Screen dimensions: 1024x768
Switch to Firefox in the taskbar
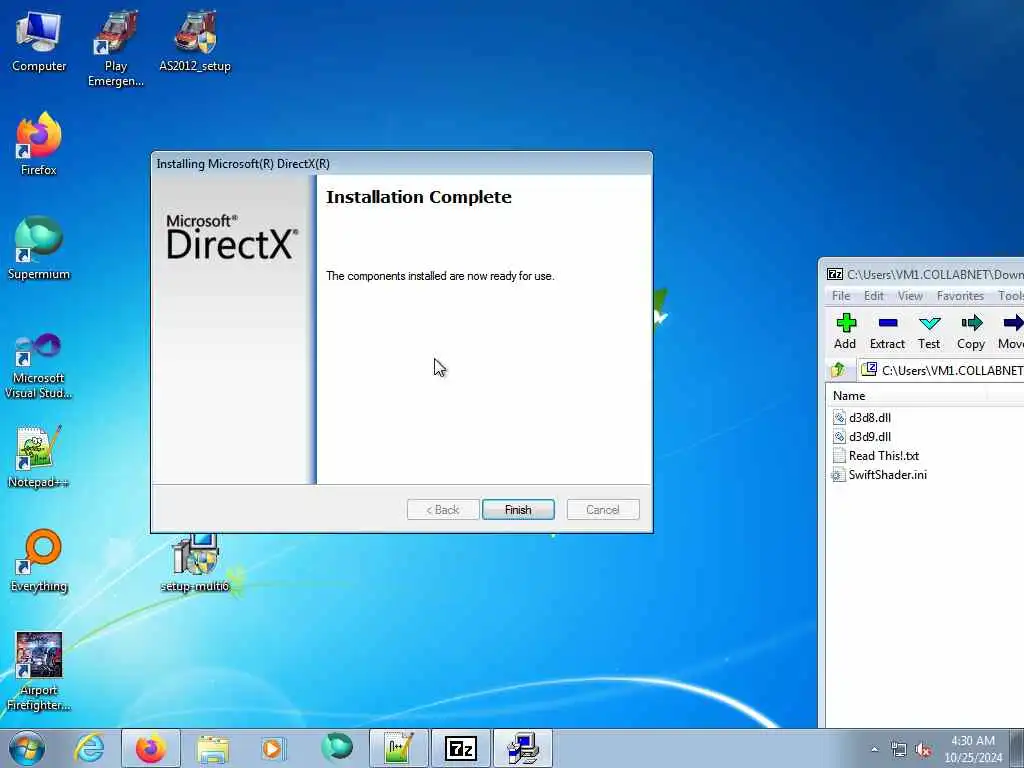click(151, 748)
